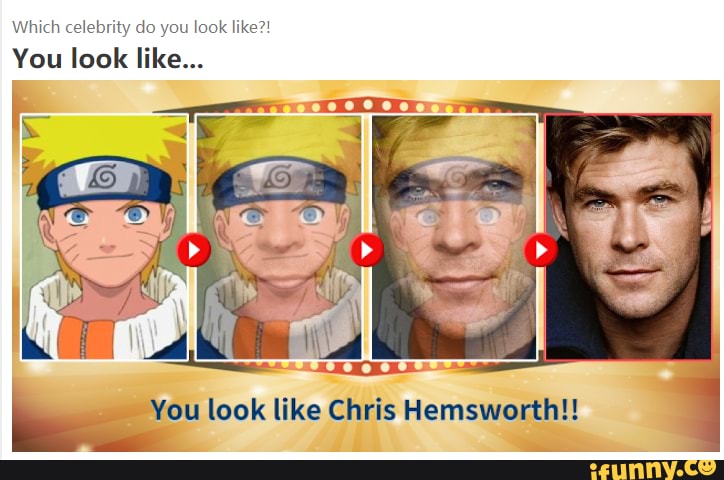Click the smiley face in the iFunny logo
The height and width of the screenshot is (480, 724).
[x=707, y=467]
